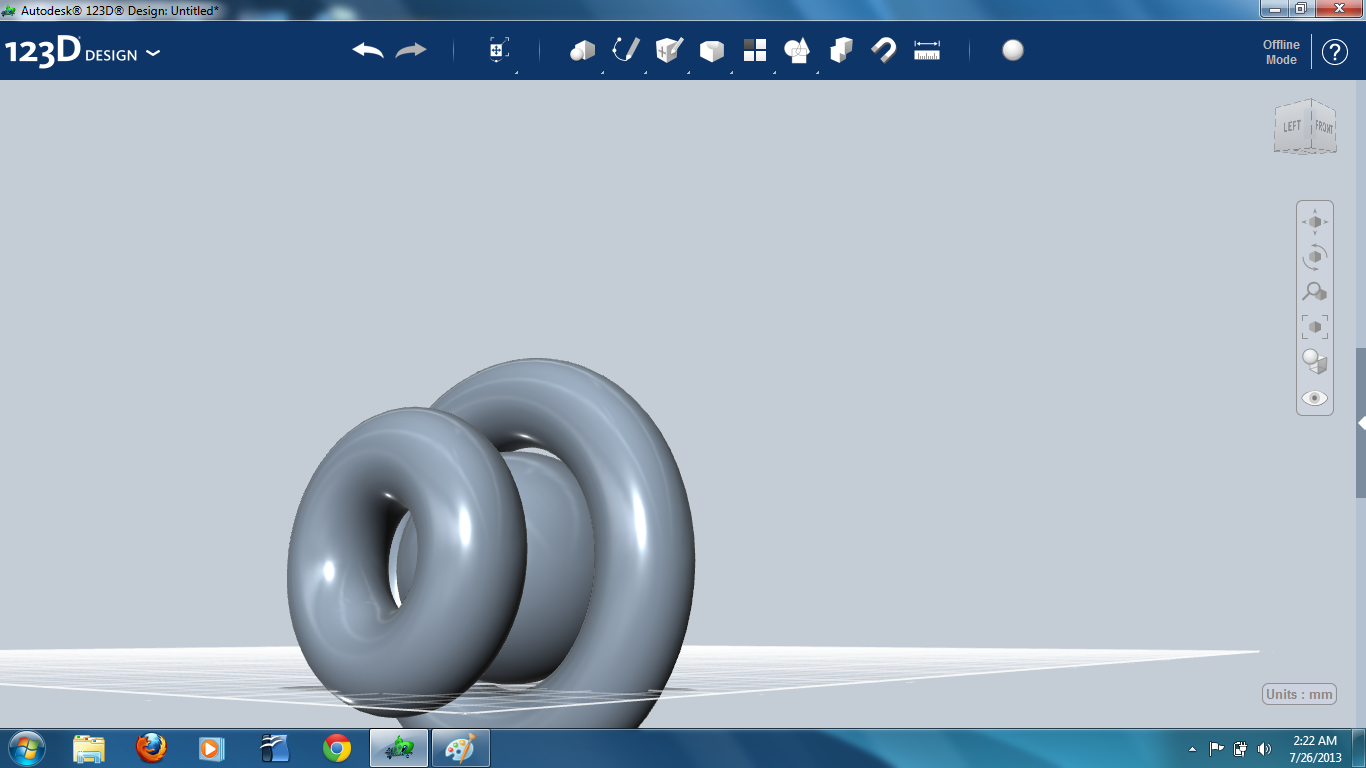The height and width of the screenshot is (768, 1366).
Task: Open the Primitives tool
Action: click(584, 51)
